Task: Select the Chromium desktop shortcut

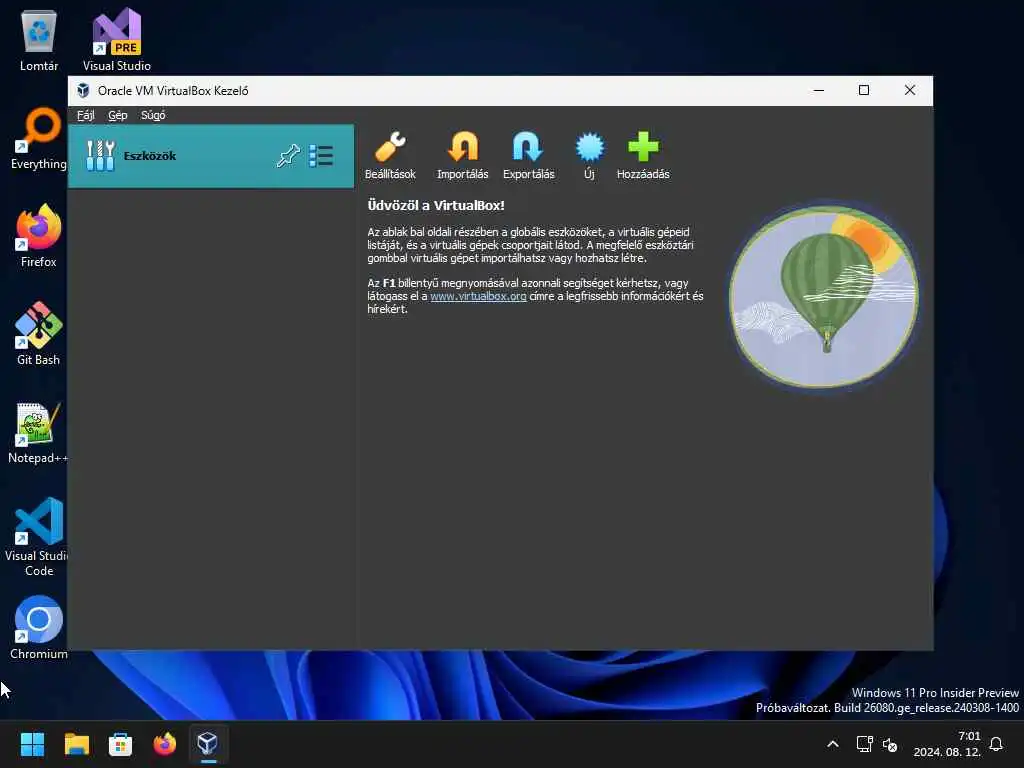Action: point(39,628)
